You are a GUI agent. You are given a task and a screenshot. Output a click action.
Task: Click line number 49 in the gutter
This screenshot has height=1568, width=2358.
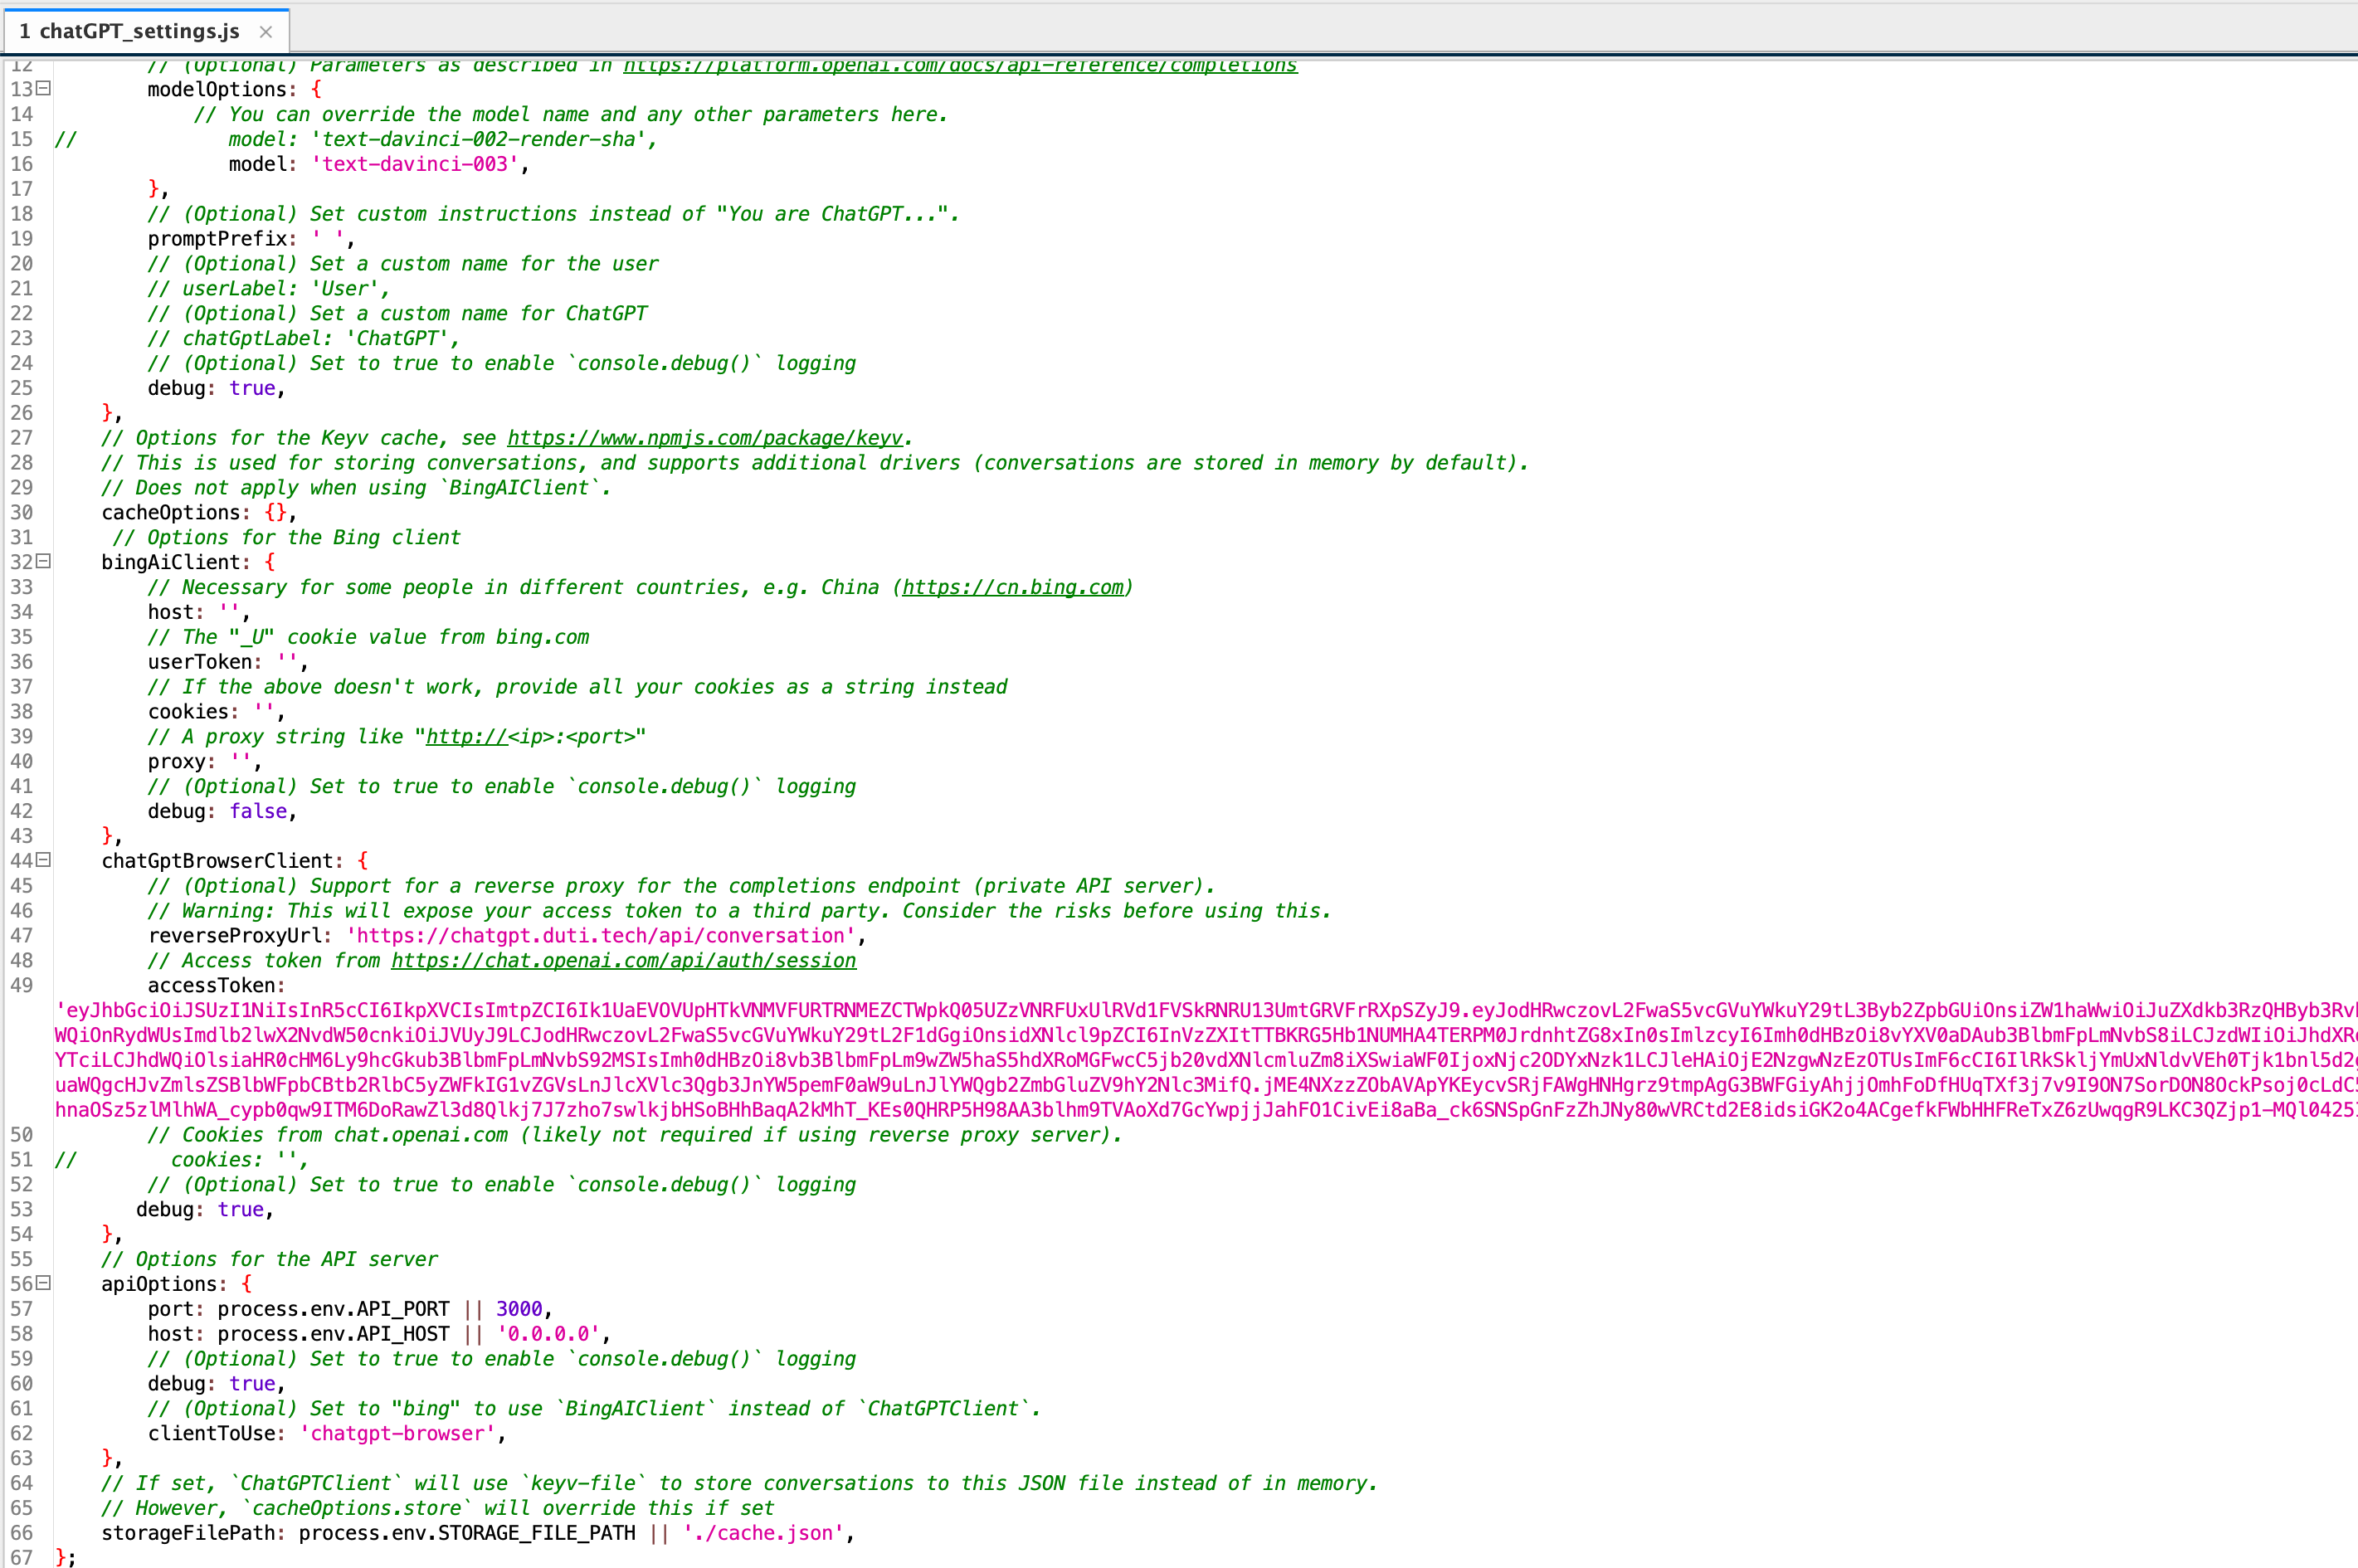(22, 985)
